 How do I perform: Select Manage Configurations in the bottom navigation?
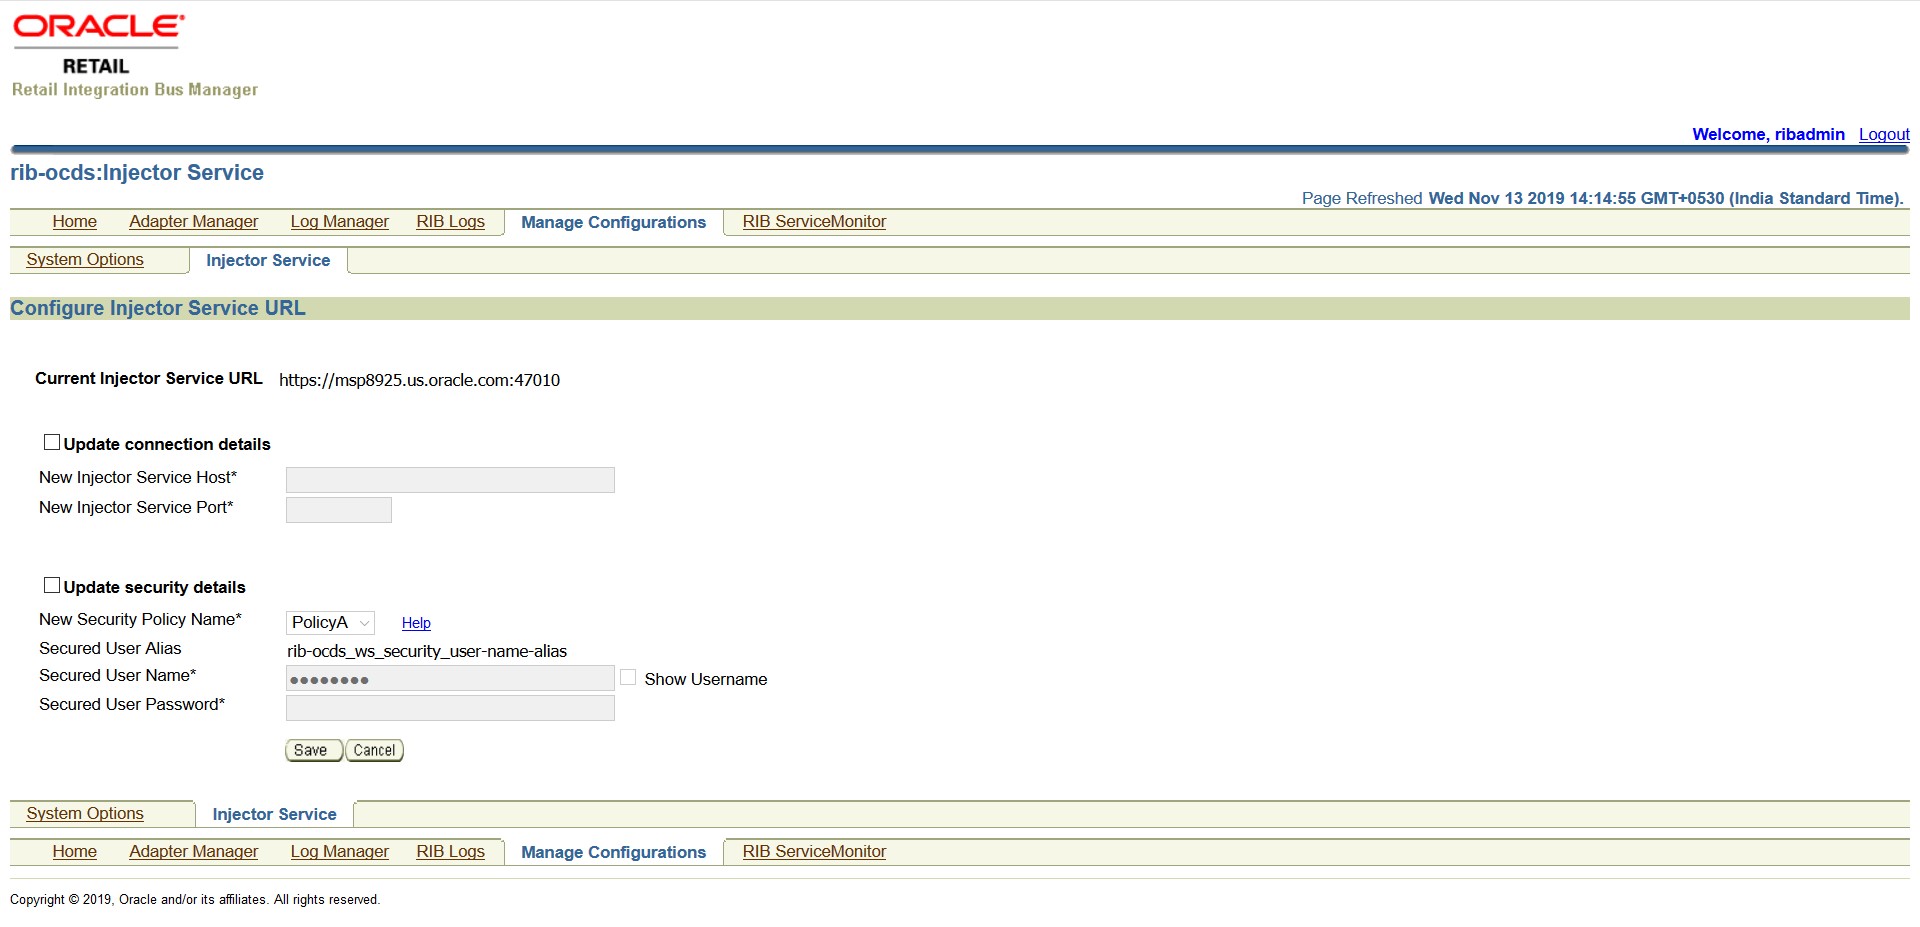coord(613,852)
